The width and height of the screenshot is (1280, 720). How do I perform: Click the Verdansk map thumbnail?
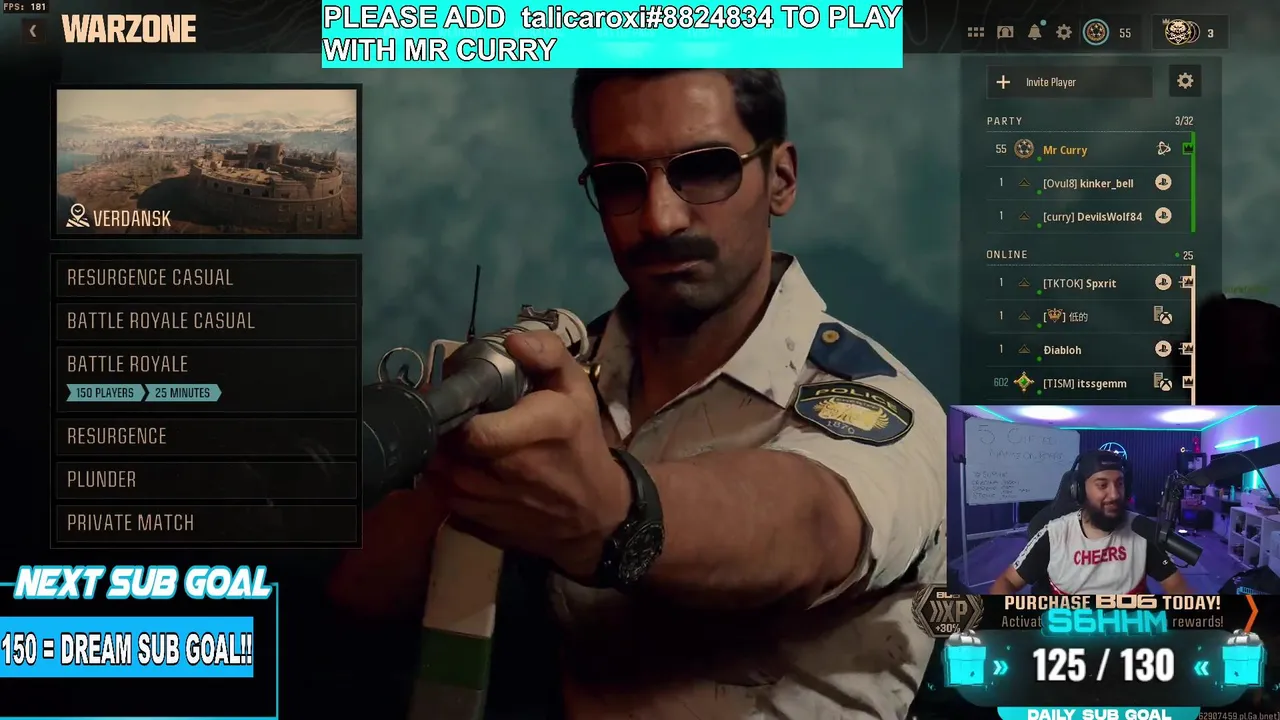click(x=207, y=162)
